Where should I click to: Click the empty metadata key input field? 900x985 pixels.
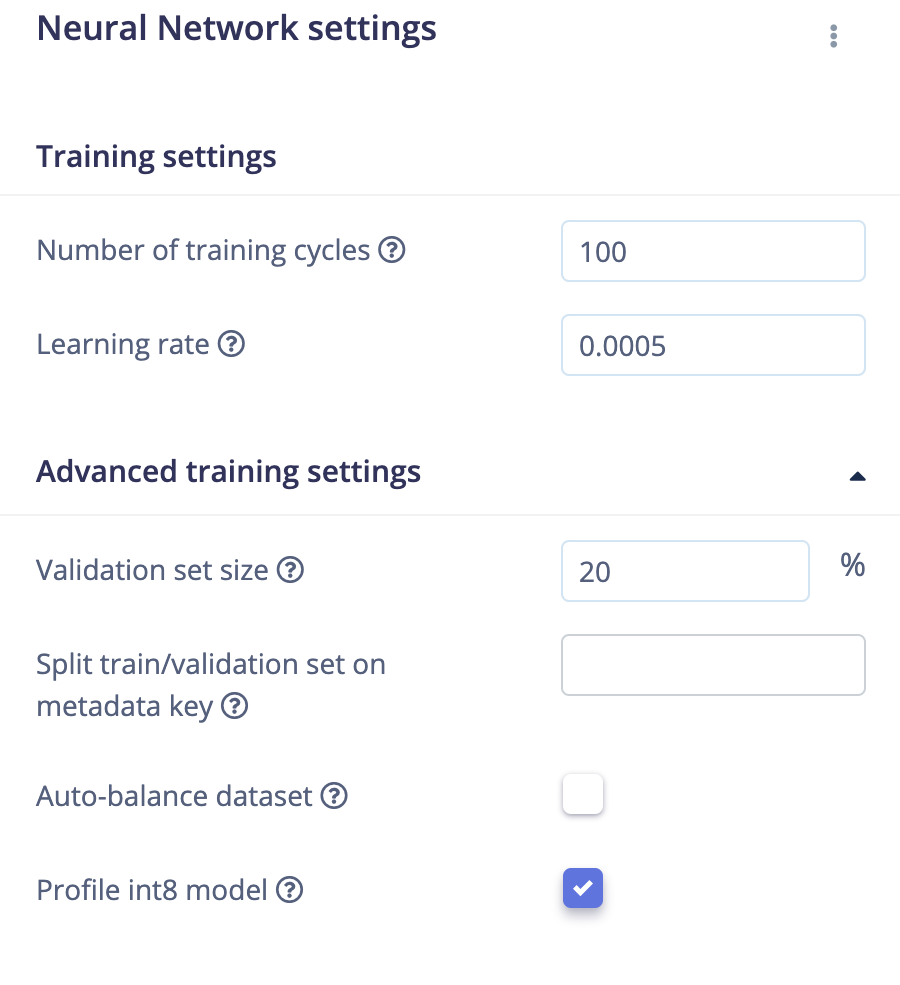pos(713,665)
